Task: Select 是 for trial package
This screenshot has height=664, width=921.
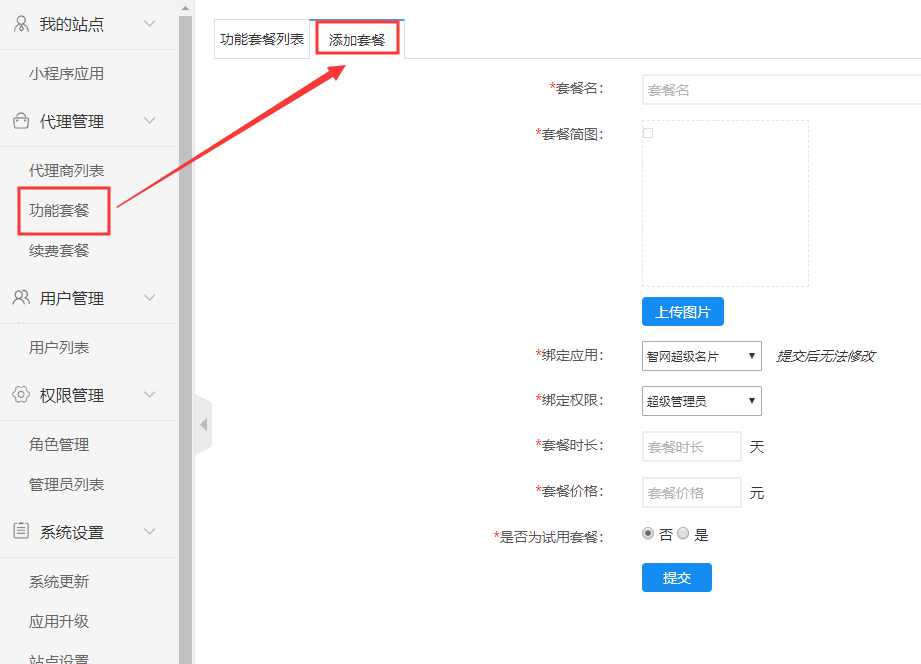Action: point(683,534)
